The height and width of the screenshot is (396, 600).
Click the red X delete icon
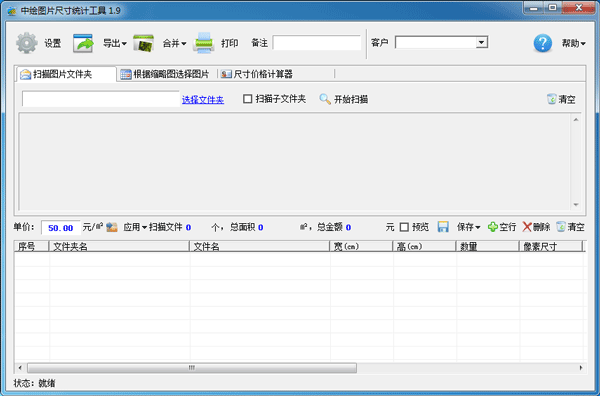tap(527, 227)
